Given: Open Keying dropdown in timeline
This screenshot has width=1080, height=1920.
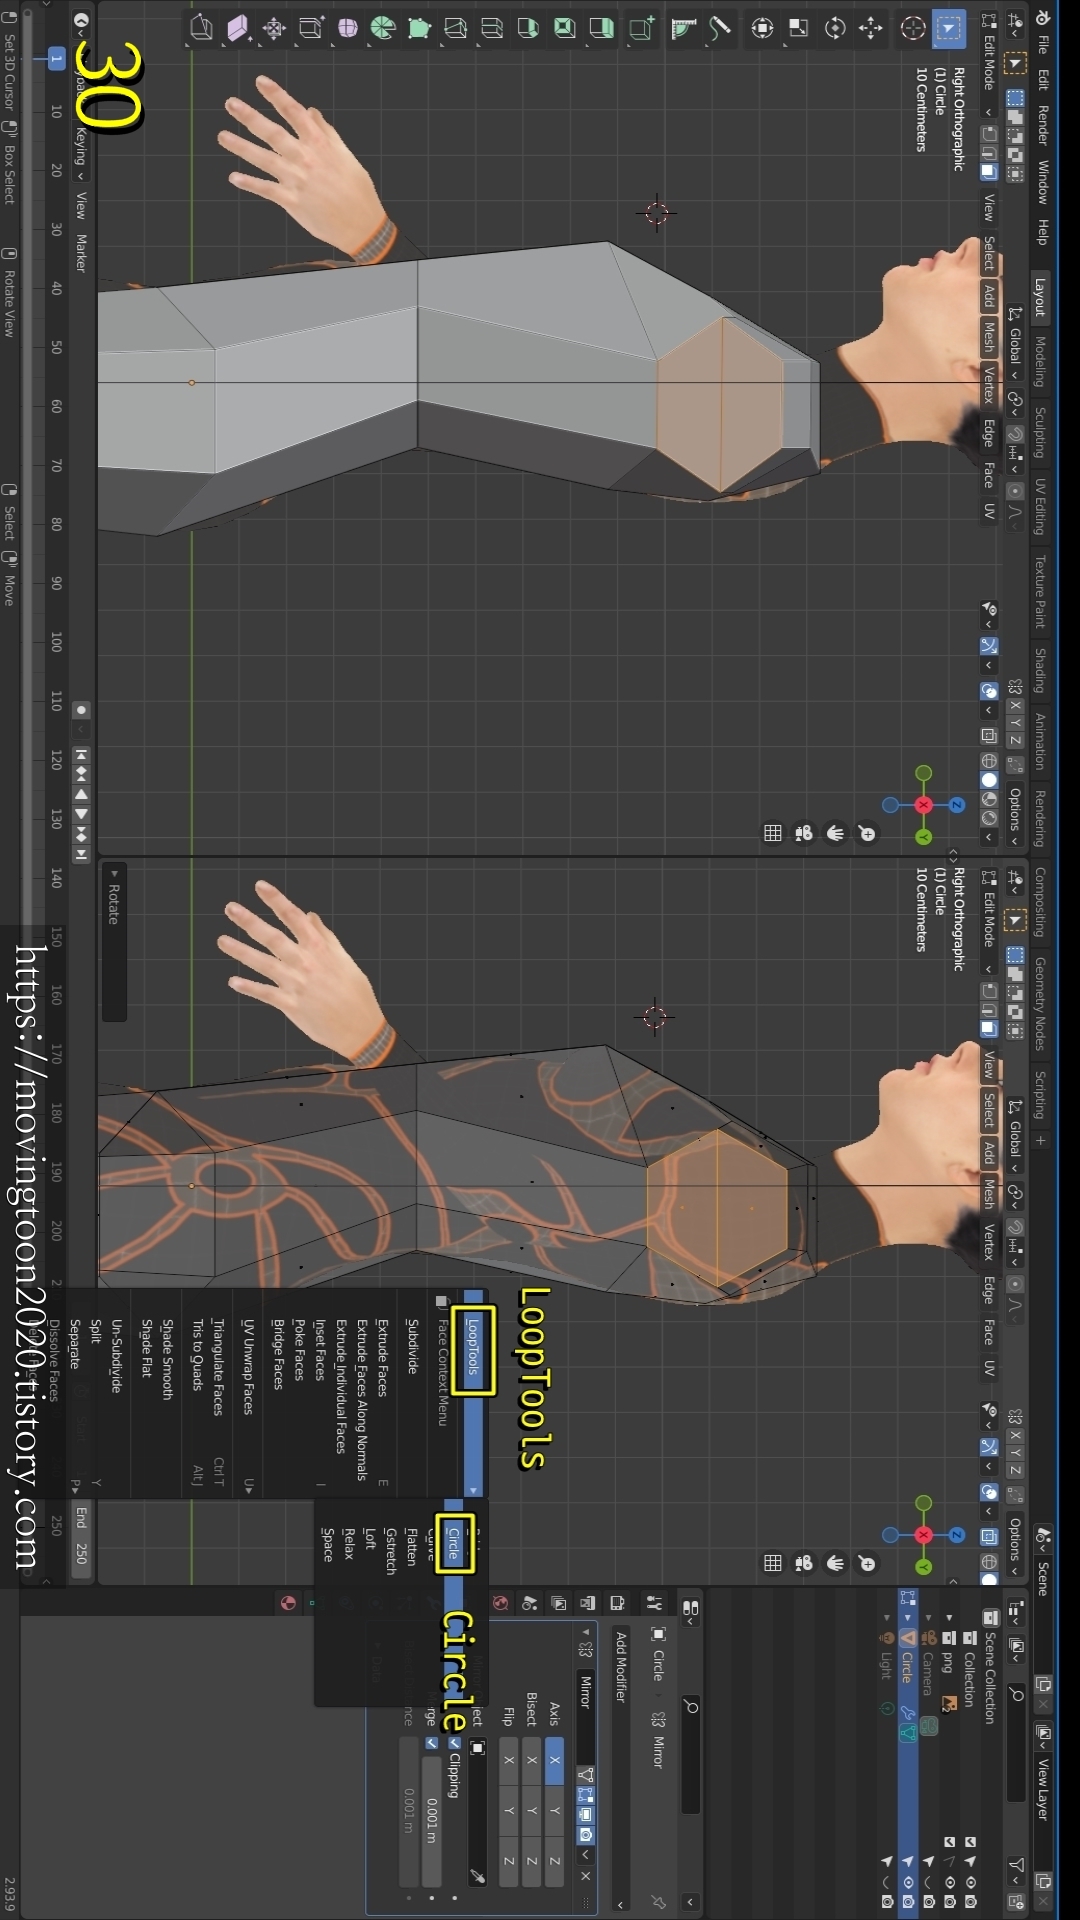Looking at the screenshot, I should coord(81,152).
